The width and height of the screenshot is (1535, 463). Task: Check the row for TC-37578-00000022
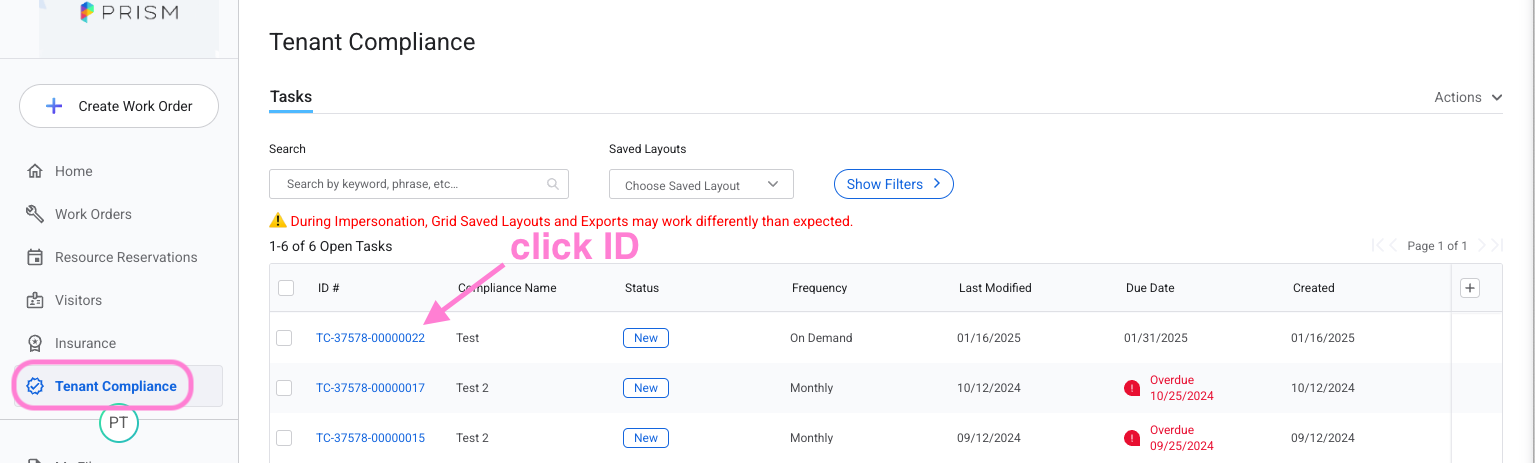[284, 338]
